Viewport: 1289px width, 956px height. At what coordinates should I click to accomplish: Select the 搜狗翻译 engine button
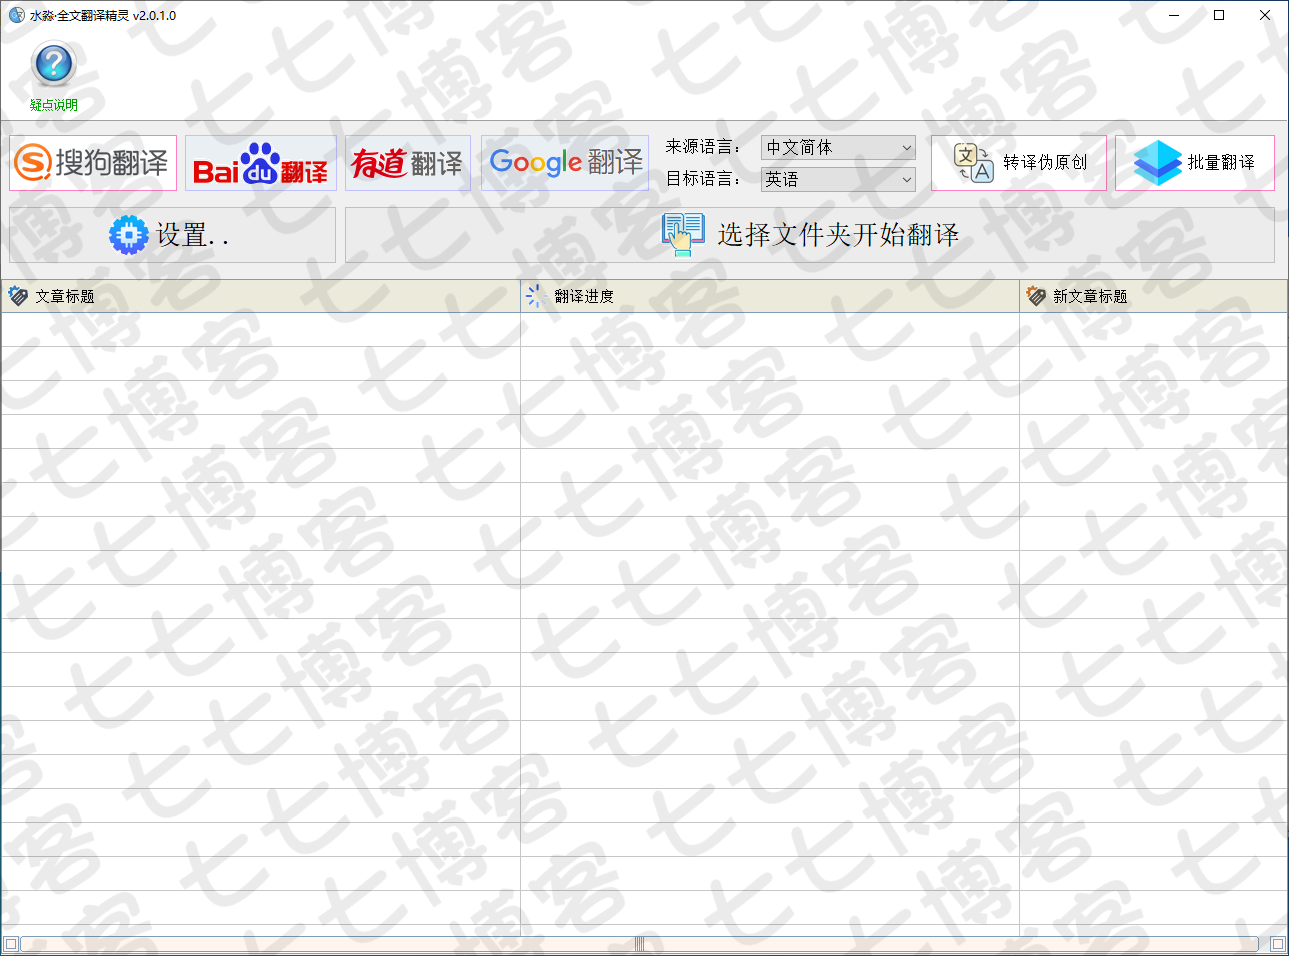[93, 163]
